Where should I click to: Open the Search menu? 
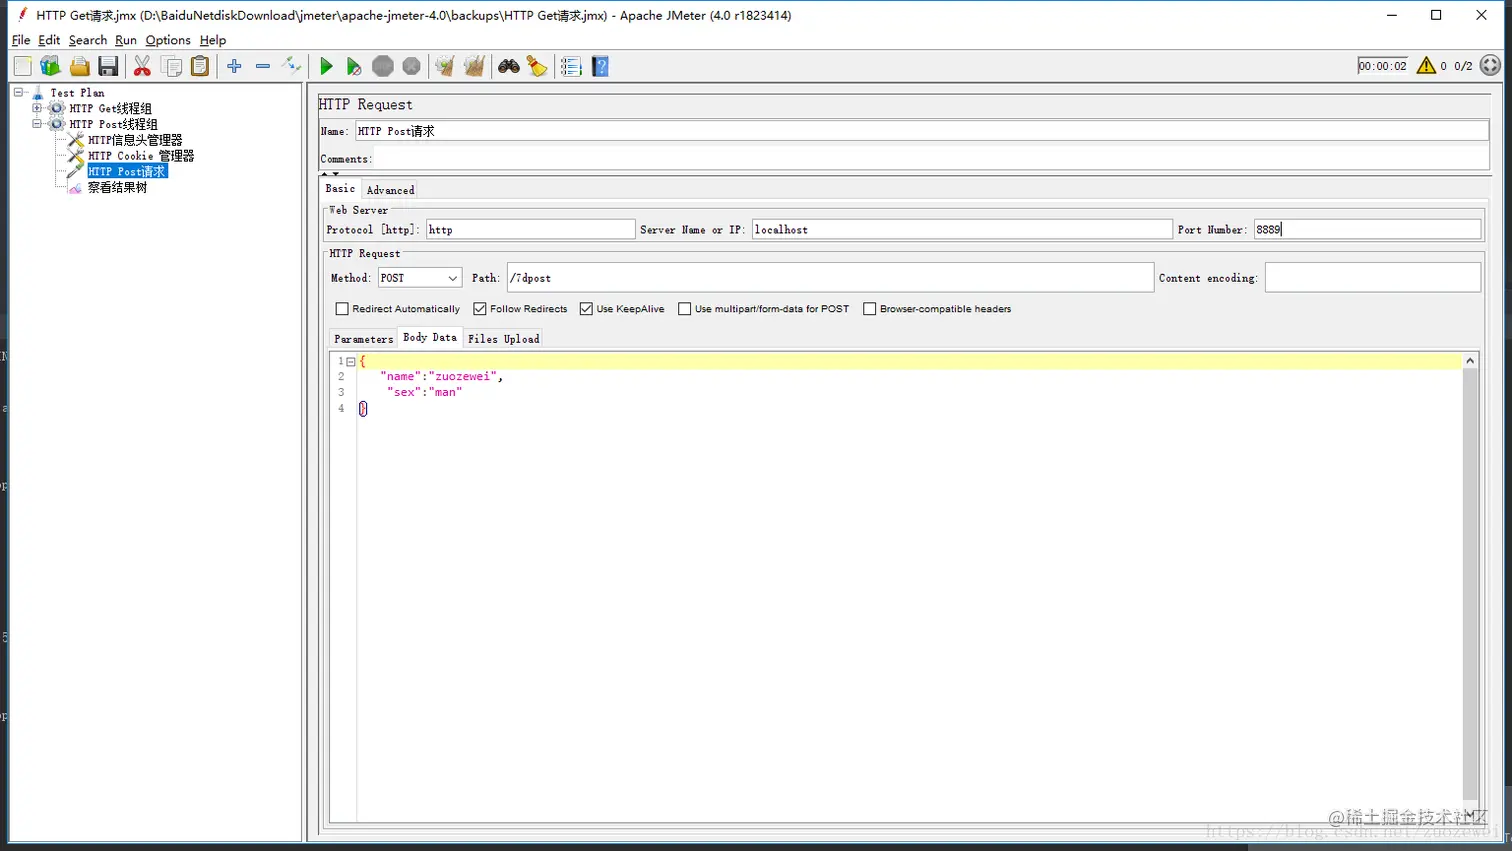pos(88,40)
